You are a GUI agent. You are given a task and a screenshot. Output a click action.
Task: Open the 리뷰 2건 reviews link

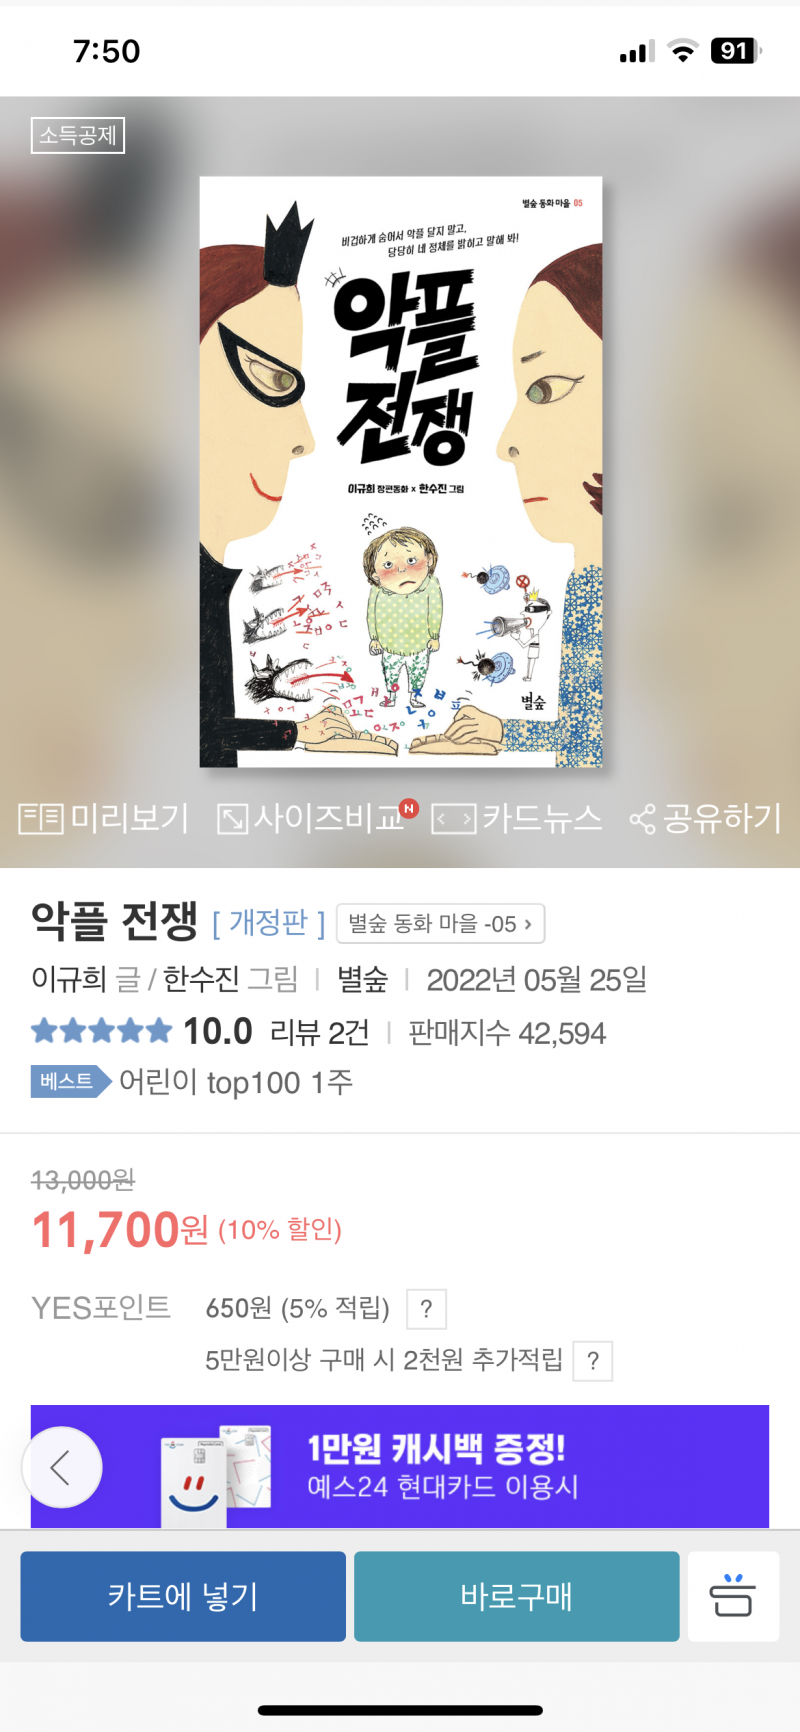click(x=320, y=1032)
